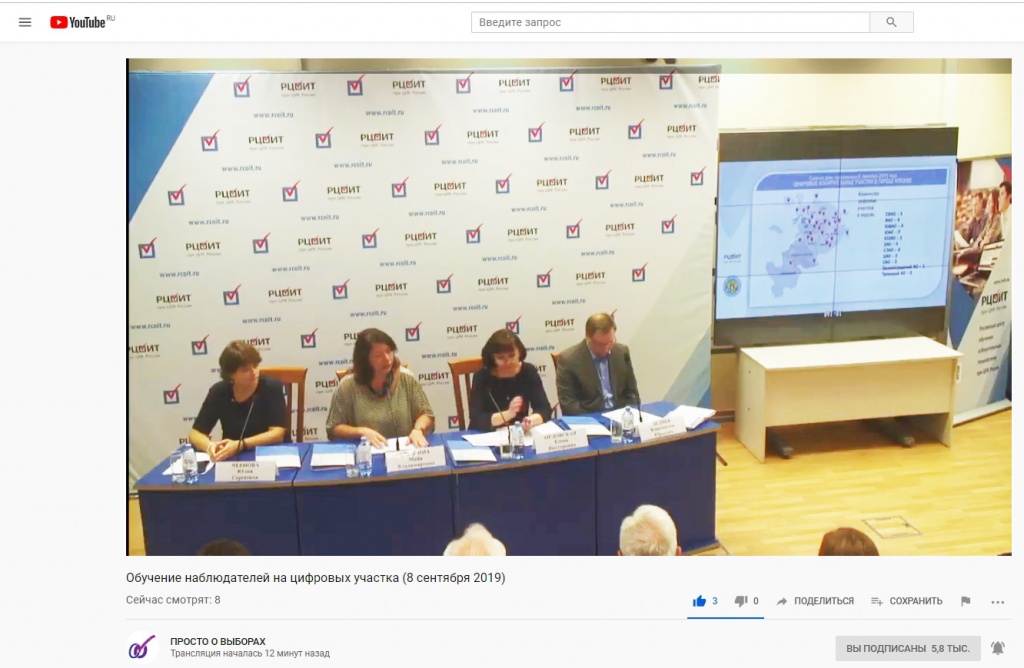Screen dimensions: 1024x668
Task: Click the like count number 3
Action: coord(715,601)
